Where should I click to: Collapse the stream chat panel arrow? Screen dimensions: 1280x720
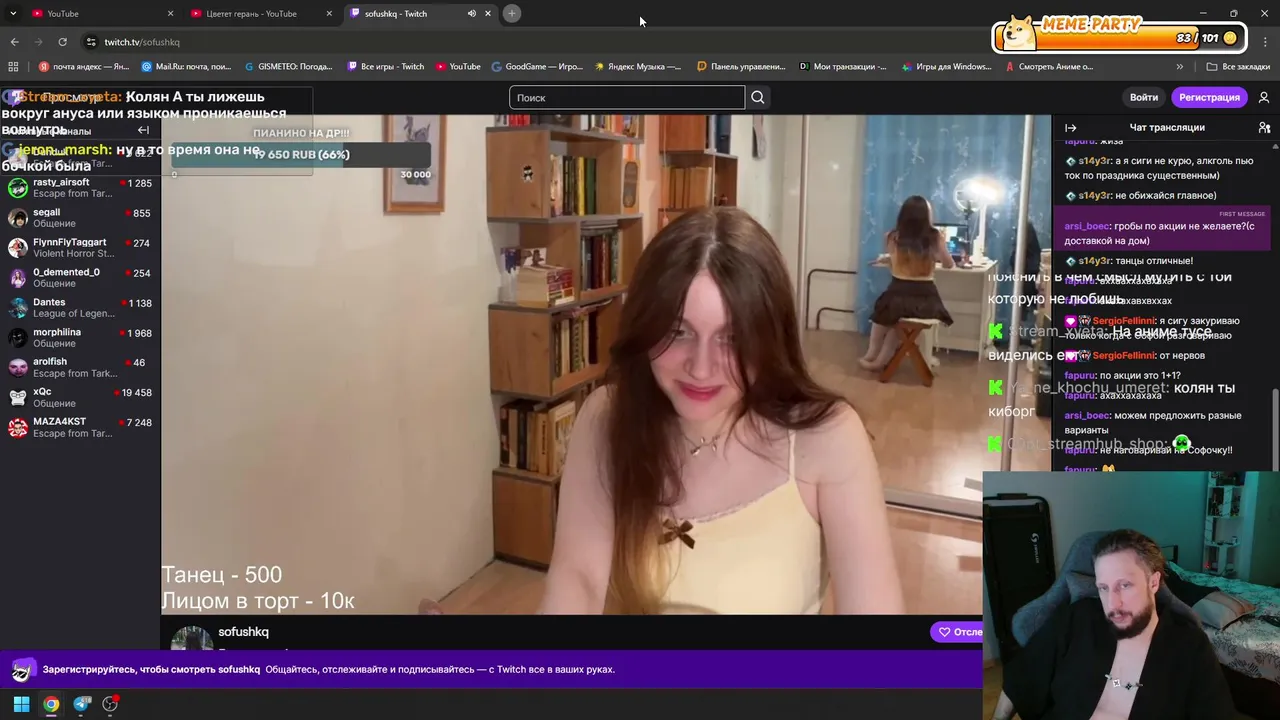1070,128
